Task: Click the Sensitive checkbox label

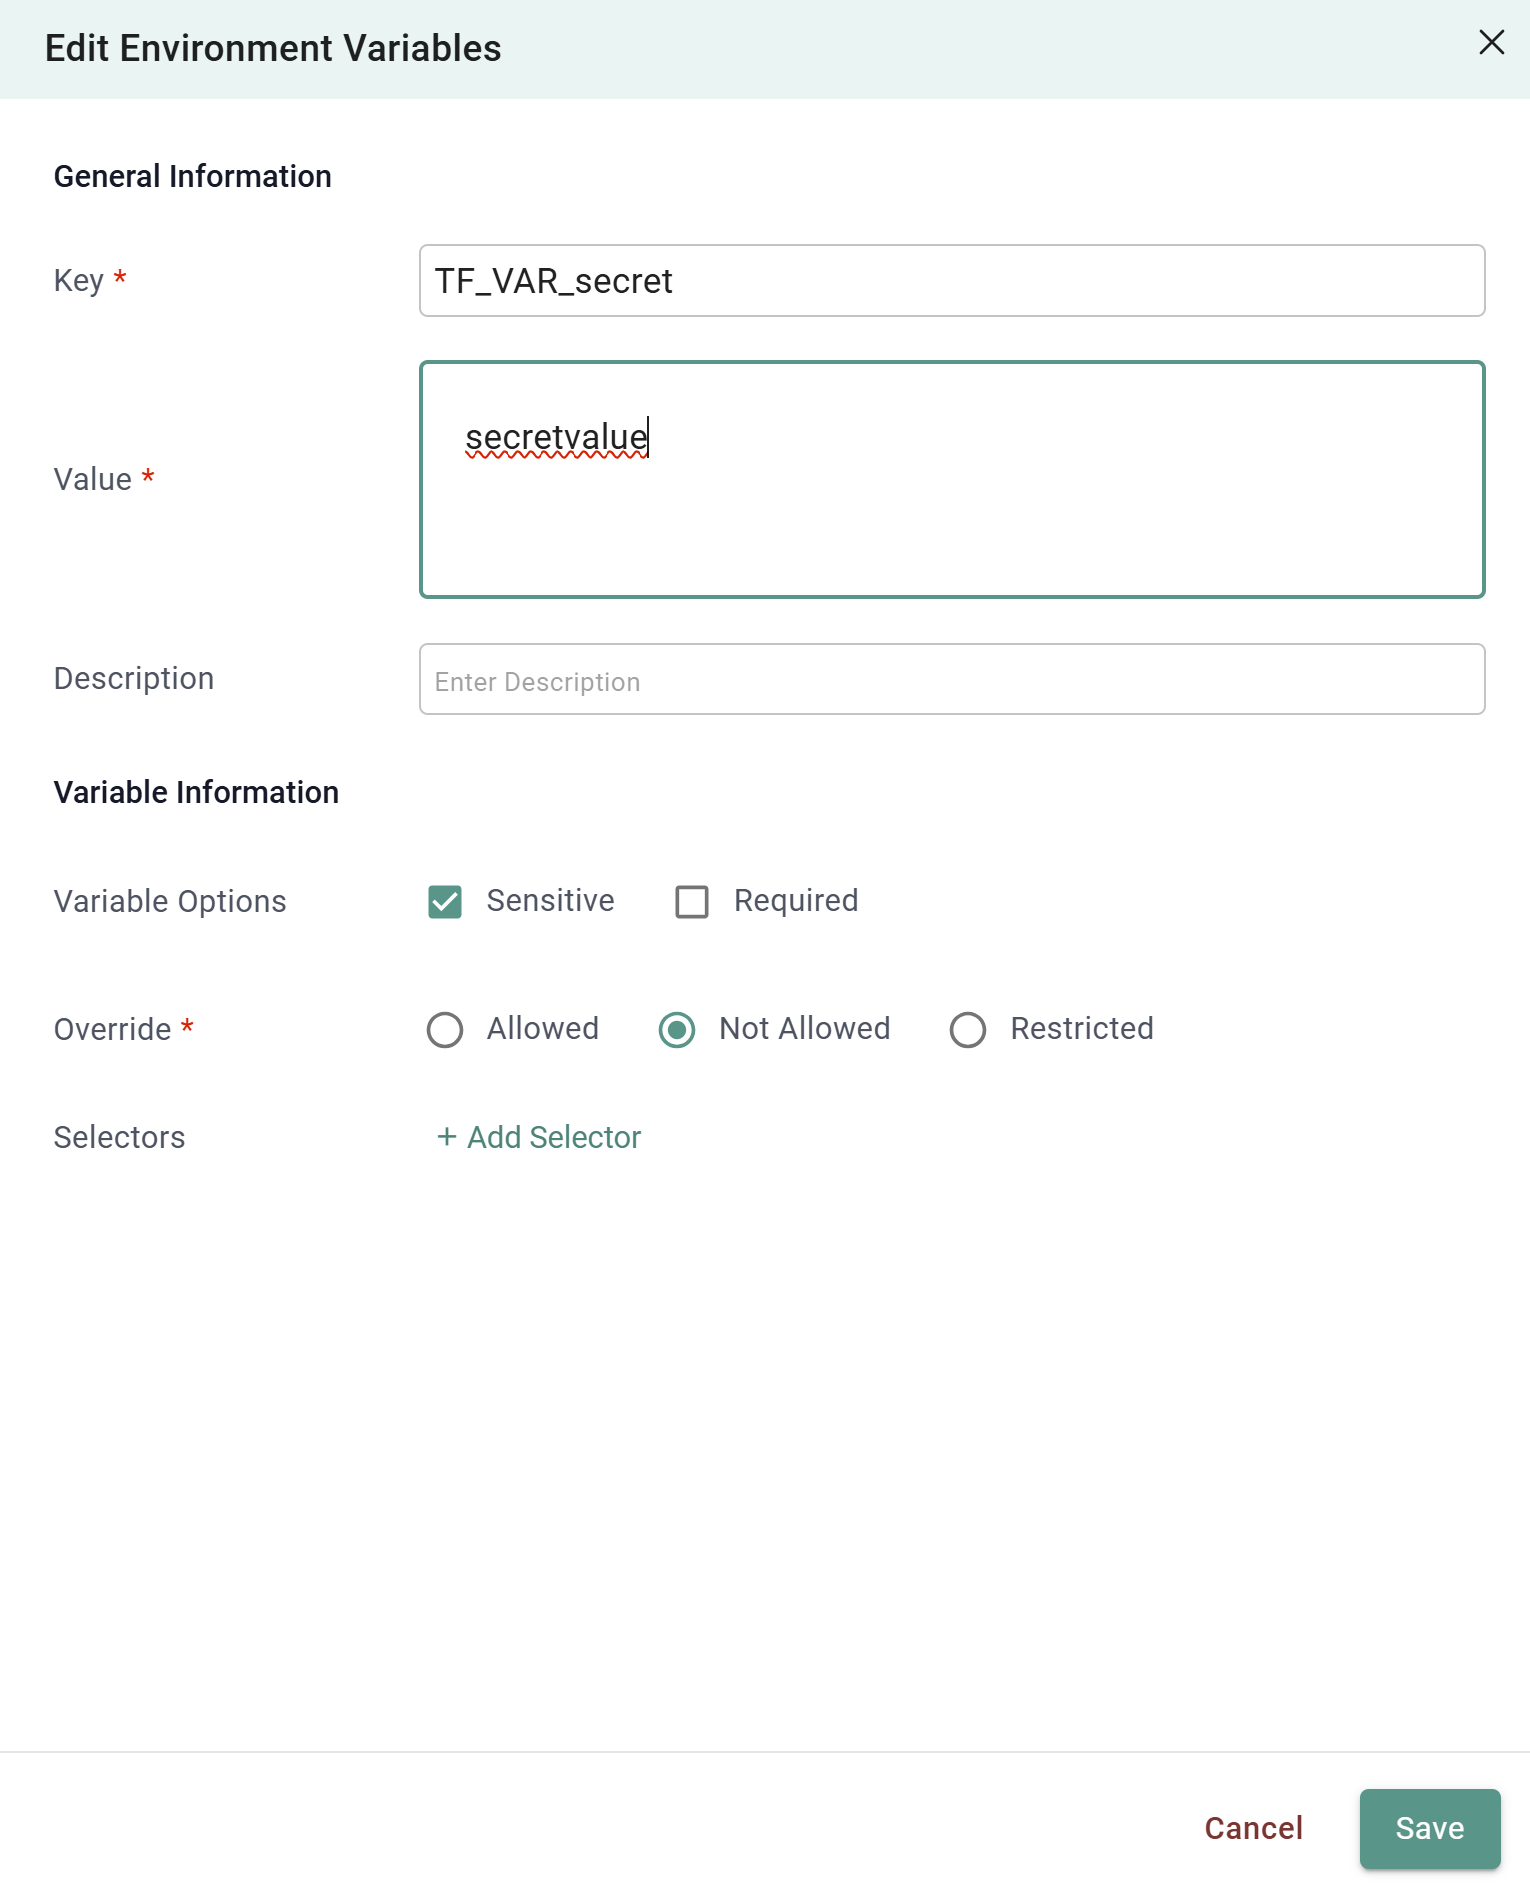Action: pyautogui.click(x=549, y=901)
